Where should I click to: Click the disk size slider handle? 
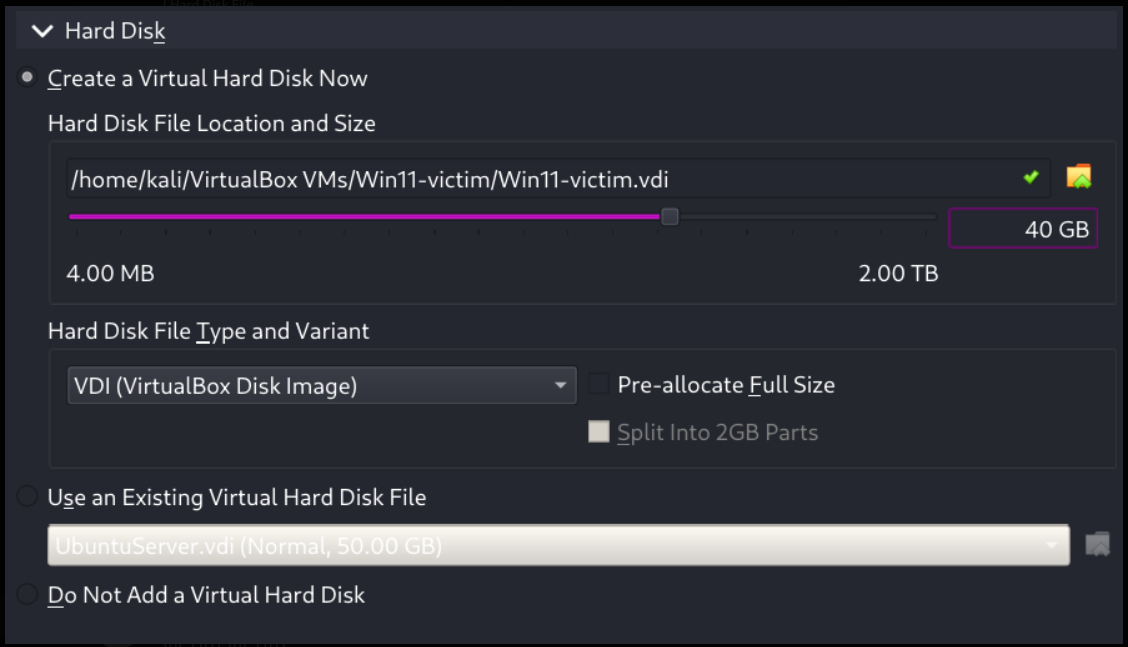click(670, 216)
